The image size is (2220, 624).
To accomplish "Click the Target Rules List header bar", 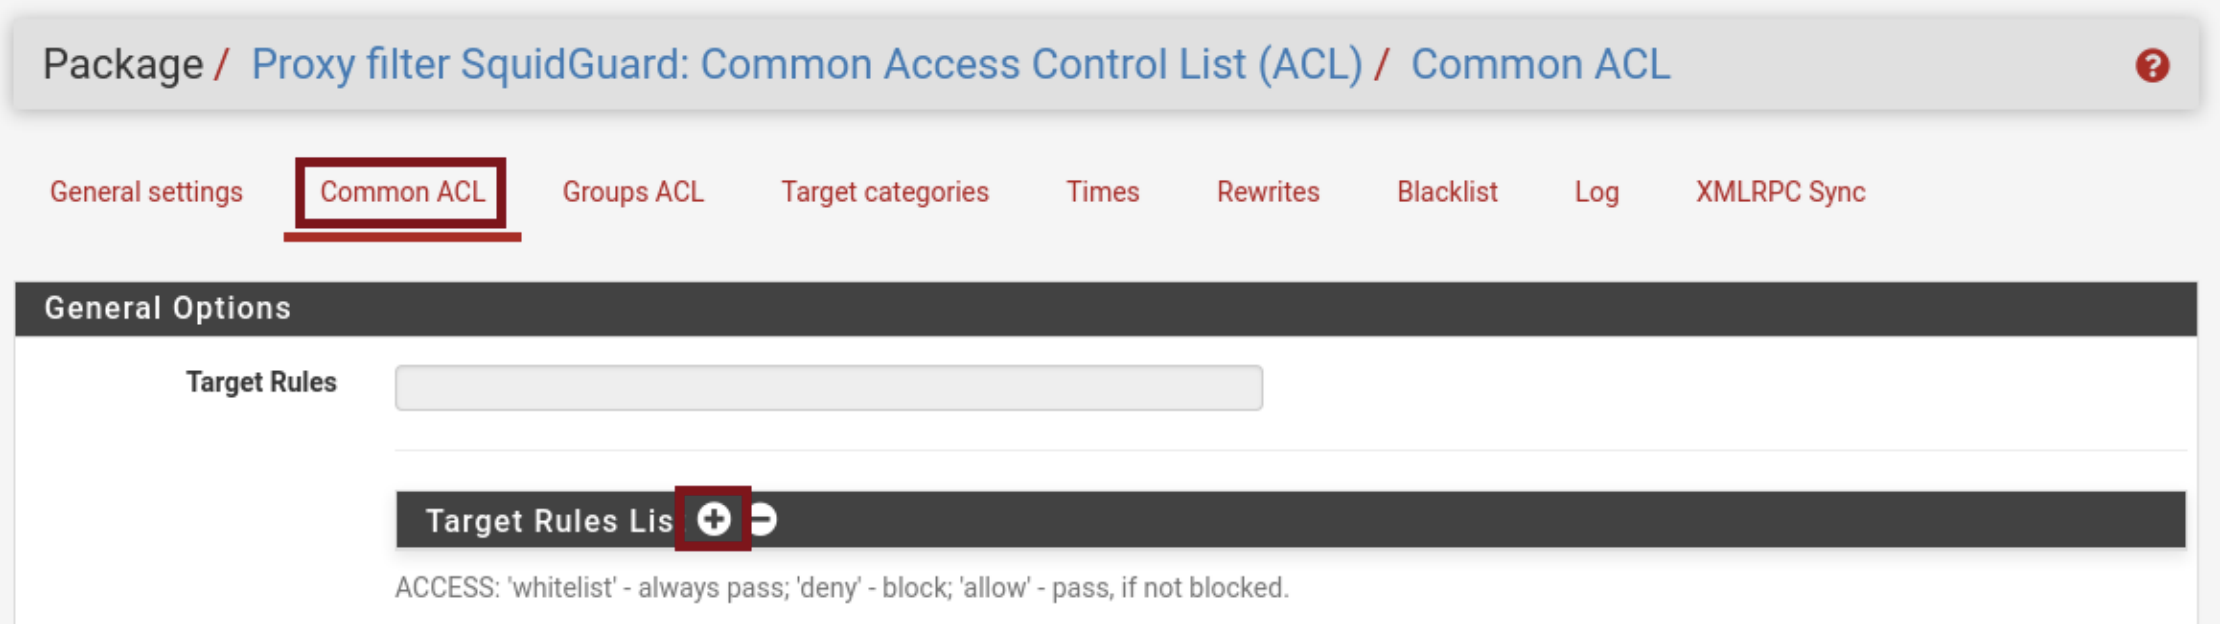I will coord(1400,520).
